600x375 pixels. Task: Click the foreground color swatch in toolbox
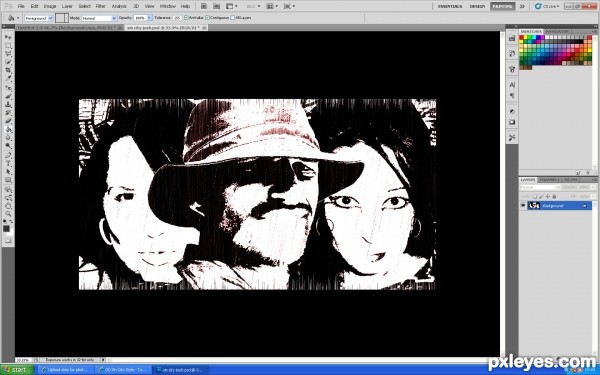coord(6,228)
